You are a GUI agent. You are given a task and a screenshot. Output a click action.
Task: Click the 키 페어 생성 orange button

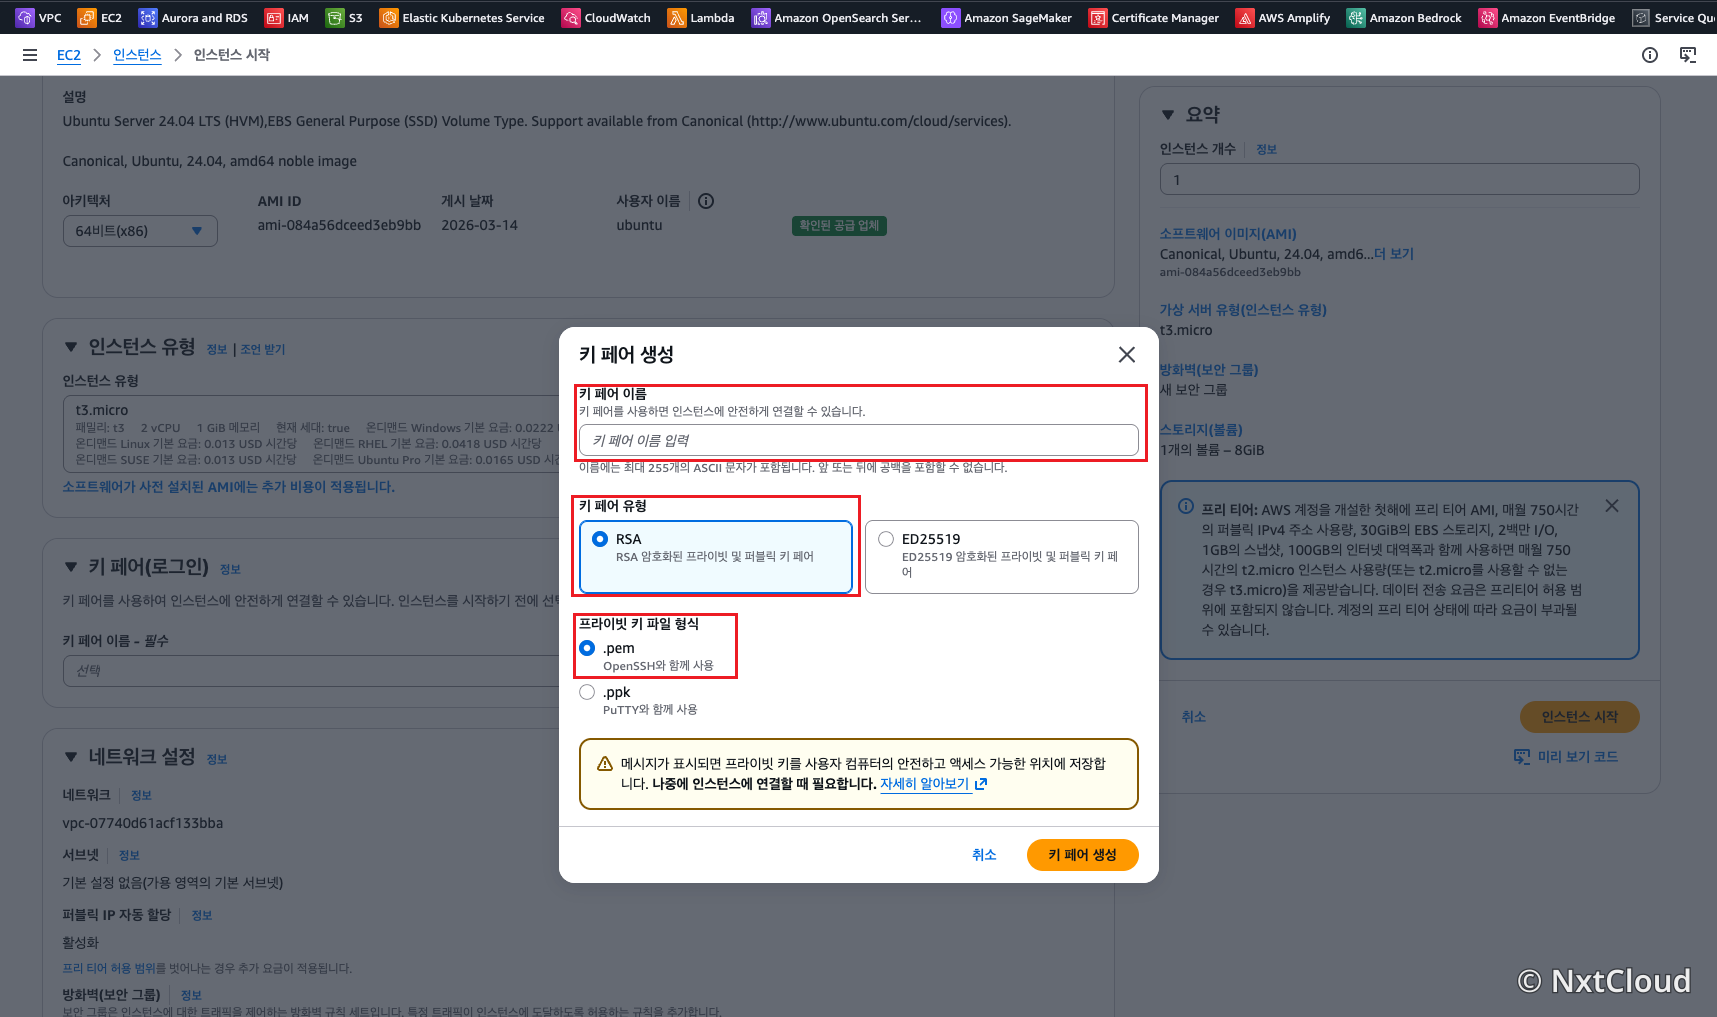pyautogui.click(x=1082, y=855)
